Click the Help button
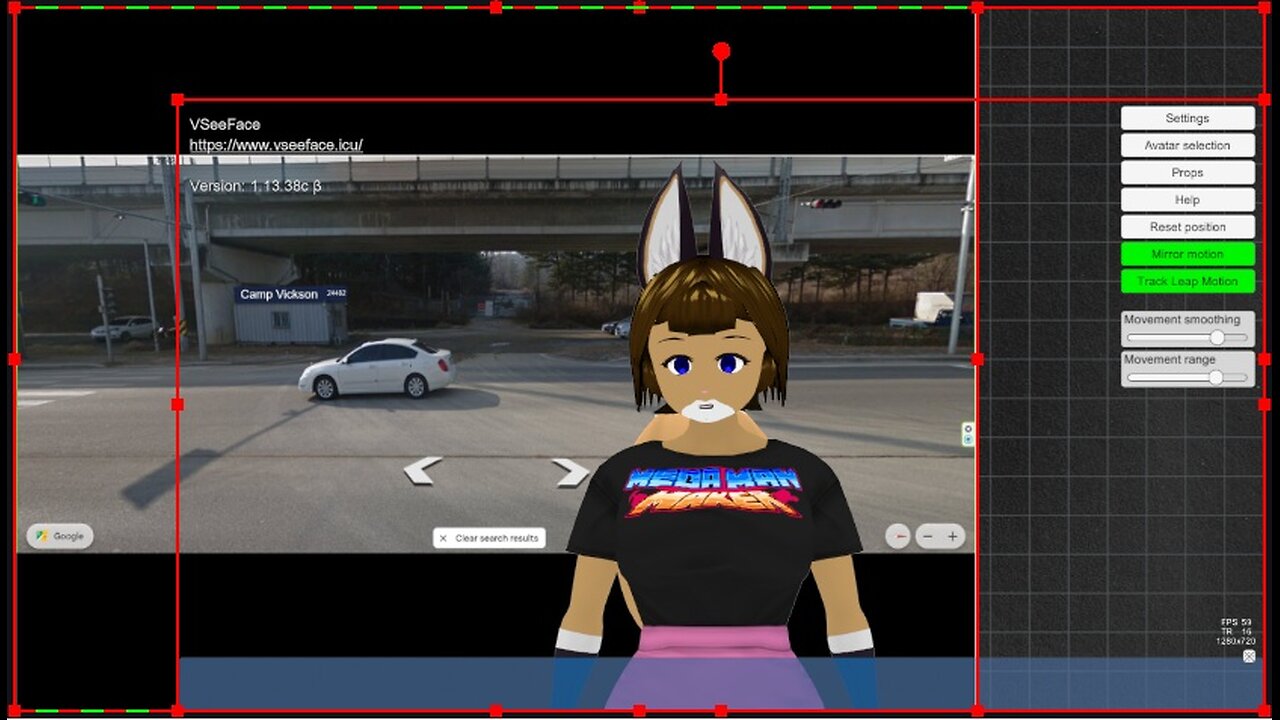The image size is (1280, 720). pyautogui.click(x=1187, y=199)
